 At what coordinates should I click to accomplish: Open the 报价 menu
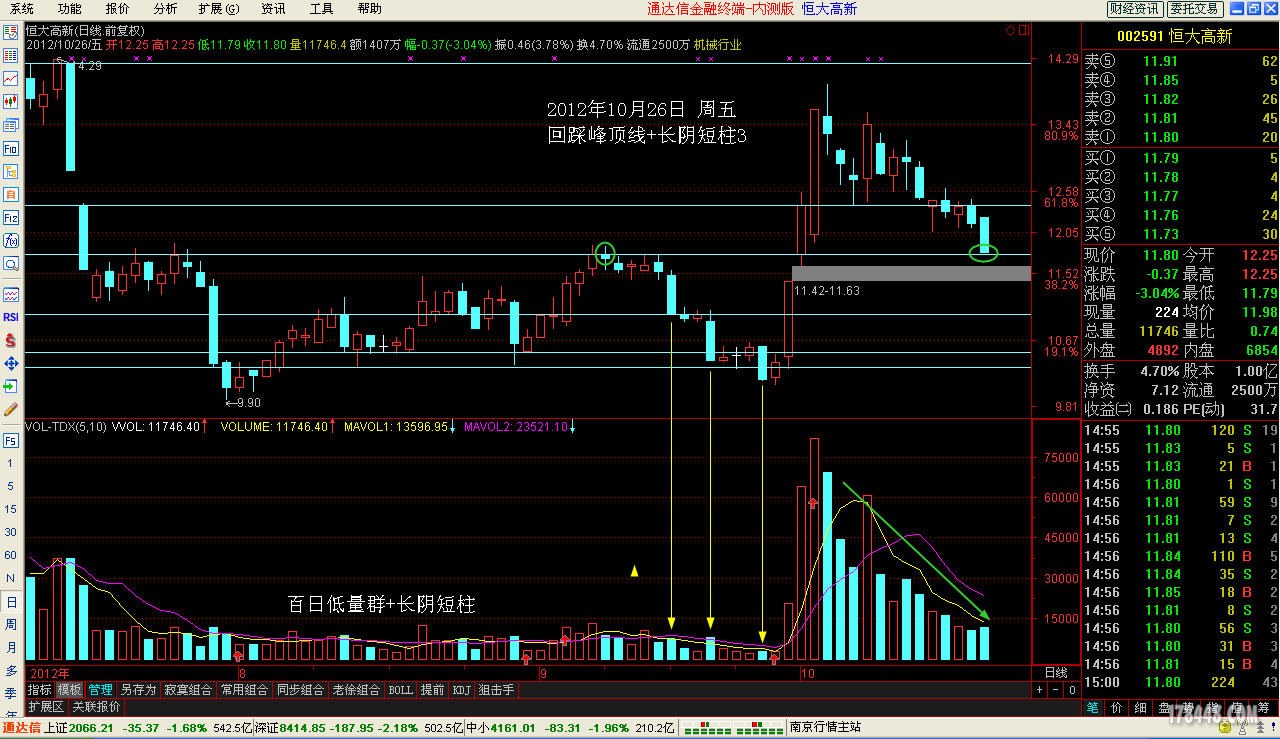pos(117,9)
